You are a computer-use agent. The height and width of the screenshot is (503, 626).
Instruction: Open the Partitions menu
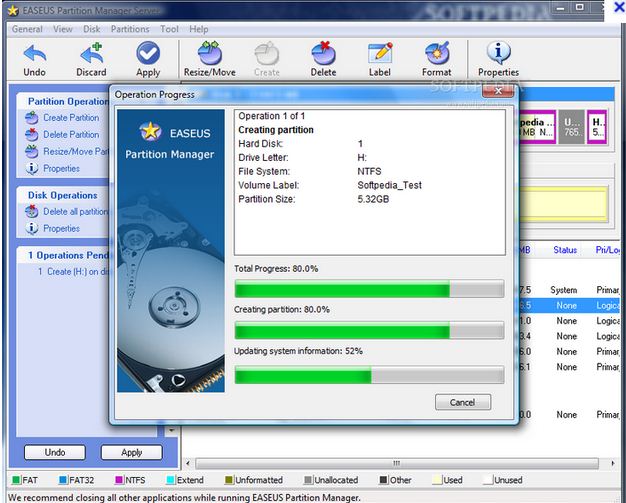tap(130, 29)
